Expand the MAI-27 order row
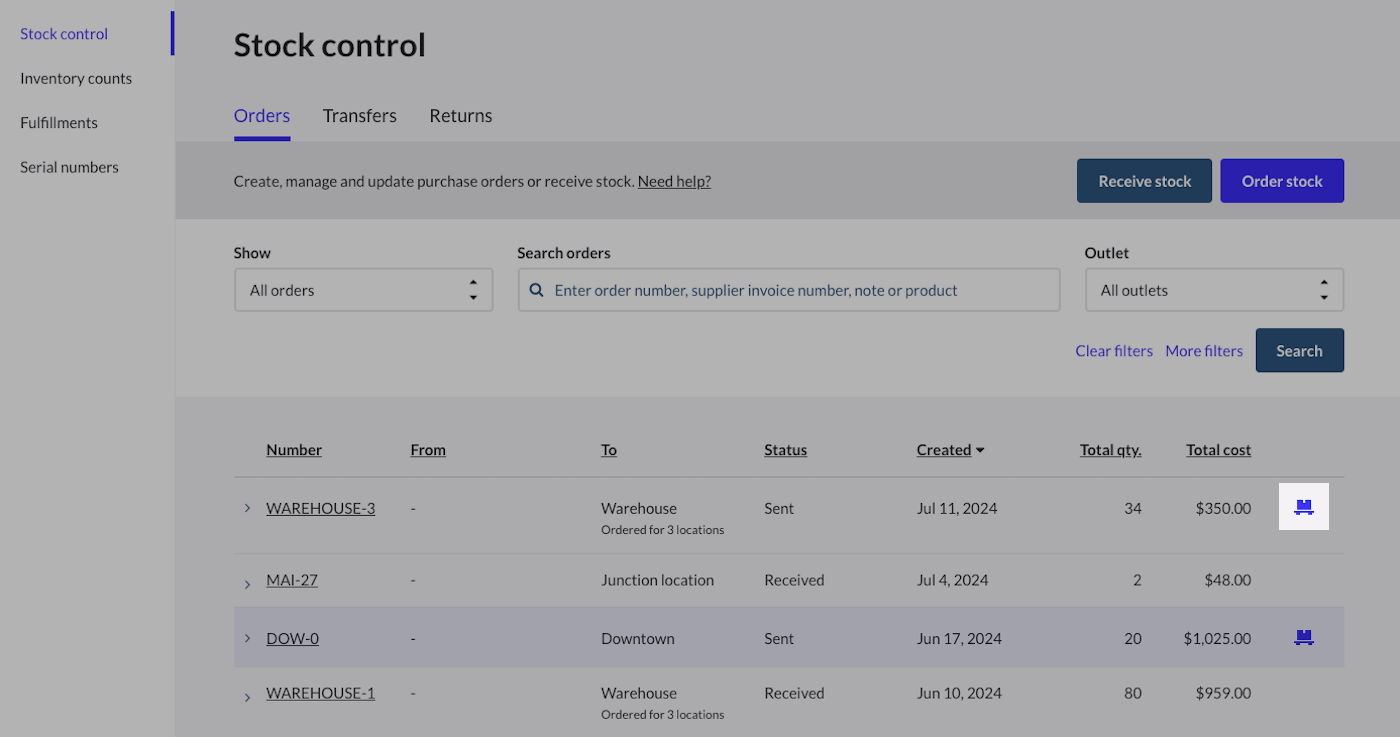The image size is (1400, 737). coord(247,584)
